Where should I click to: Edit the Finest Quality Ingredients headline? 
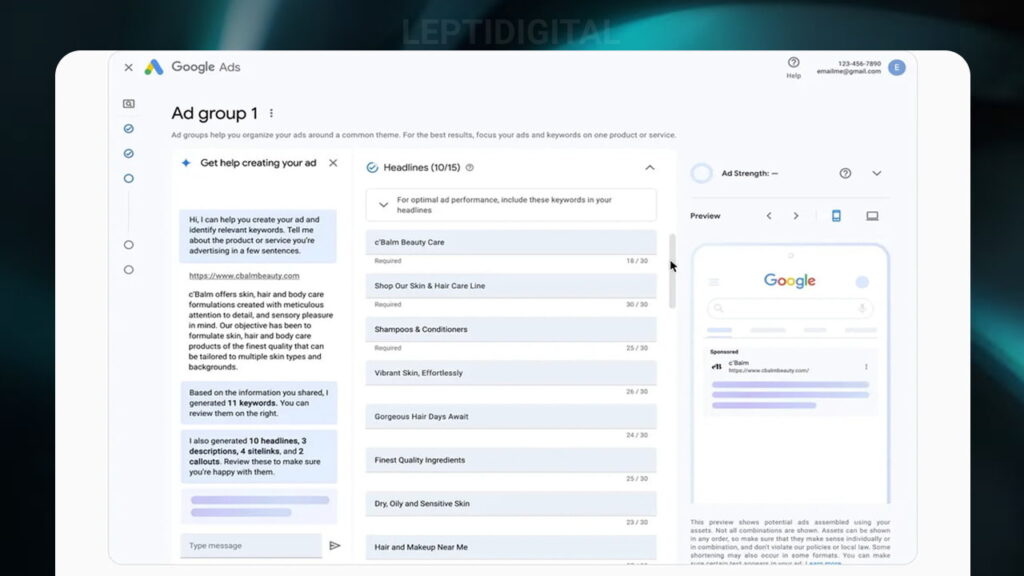point(511,460)
